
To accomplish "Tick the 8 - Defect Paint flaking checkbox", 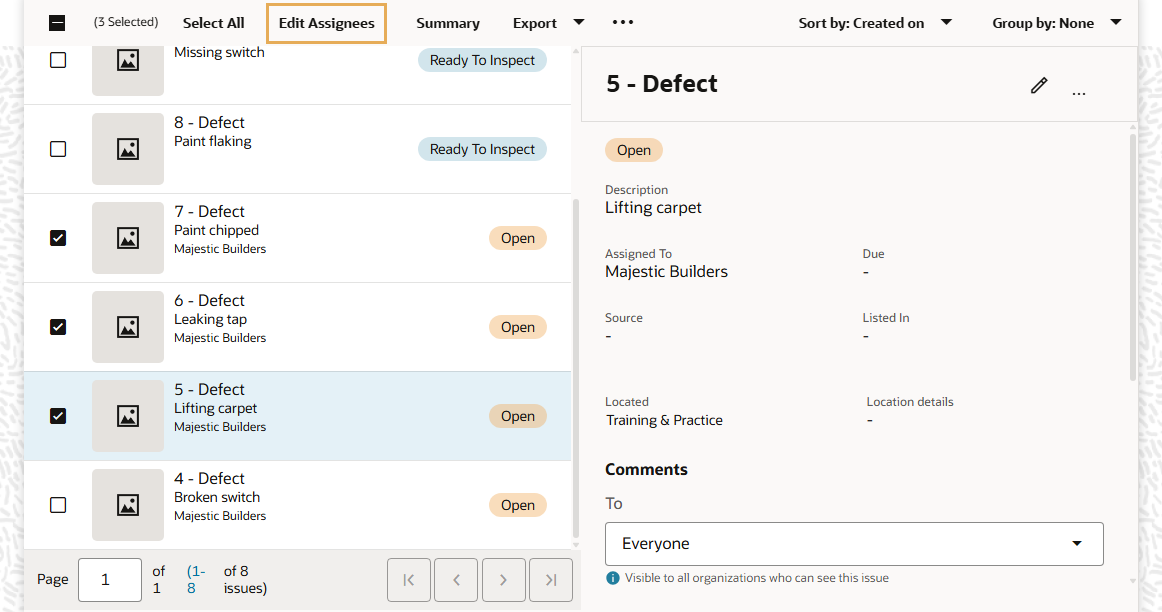I will coord(58,149).
